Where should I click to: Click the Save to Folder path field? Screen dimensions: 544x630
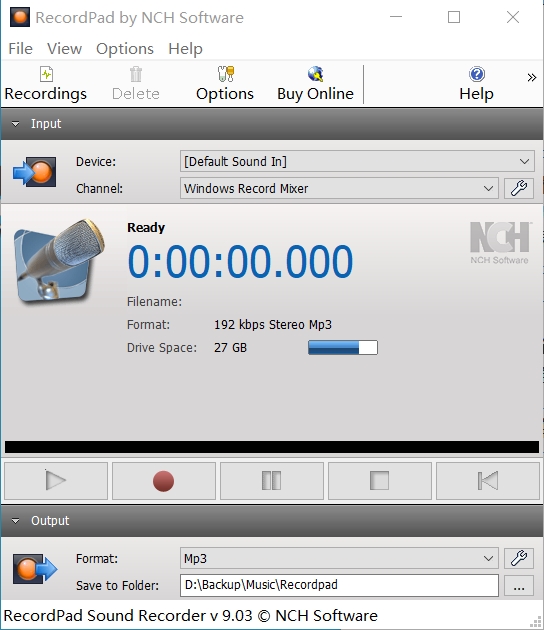tap(339, 585)
